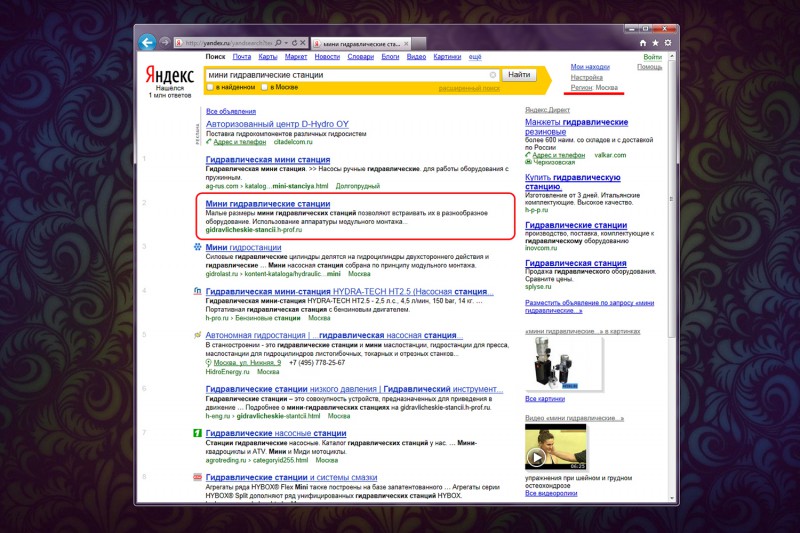Select the 'мини гидравлические ста...' browser tab
The image size is (800, 533).
[360, 44]
